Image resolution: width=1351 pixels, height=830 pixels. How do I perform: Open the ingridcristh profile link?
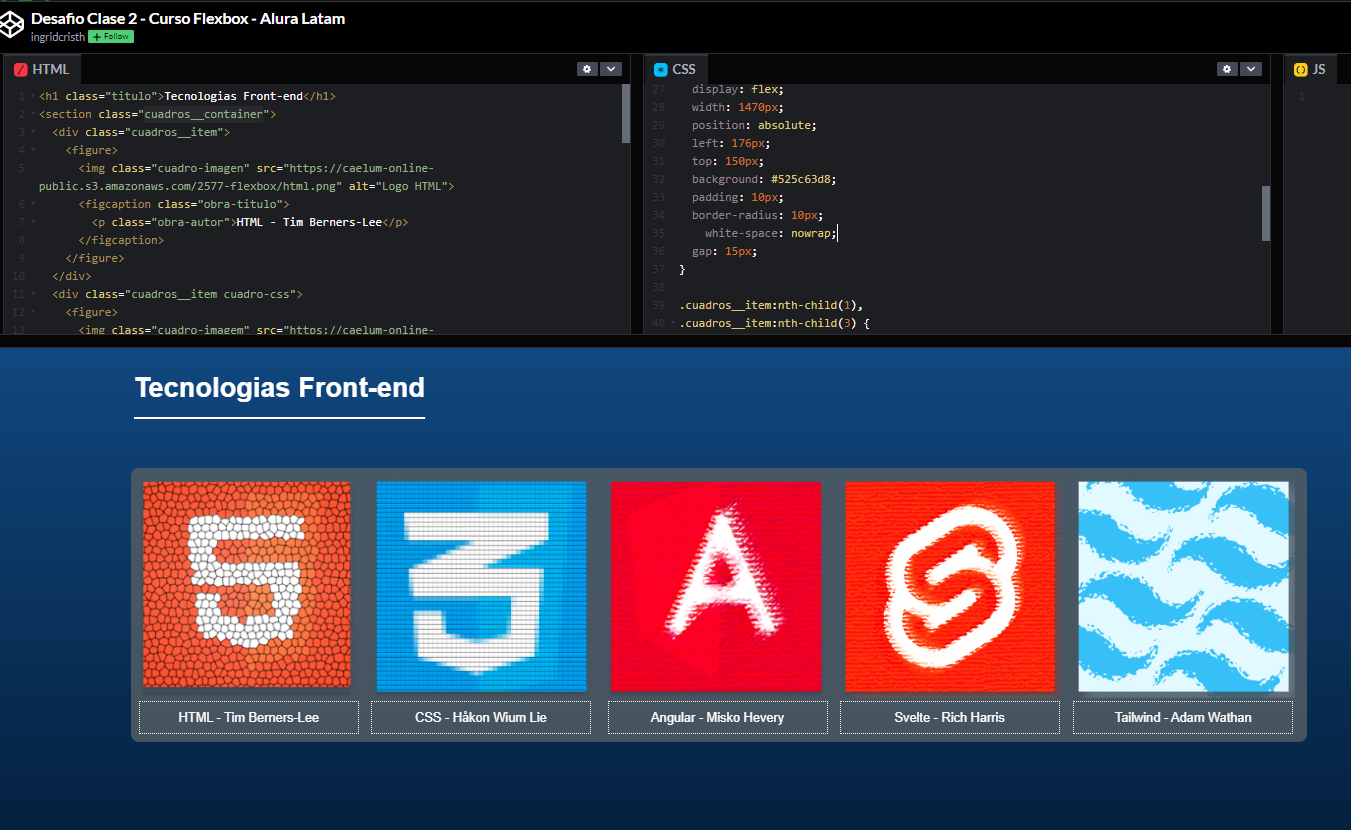(x=57, y=36)
